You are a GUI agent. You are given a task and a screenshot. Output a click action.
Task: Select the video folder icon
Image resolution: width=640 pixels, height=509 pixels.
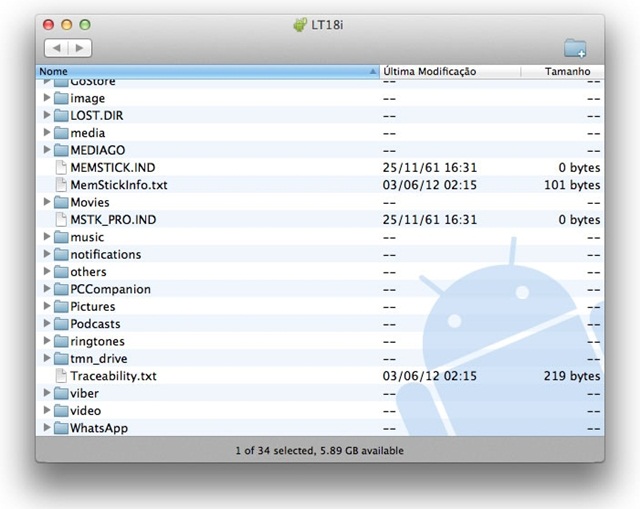(61, 411)
